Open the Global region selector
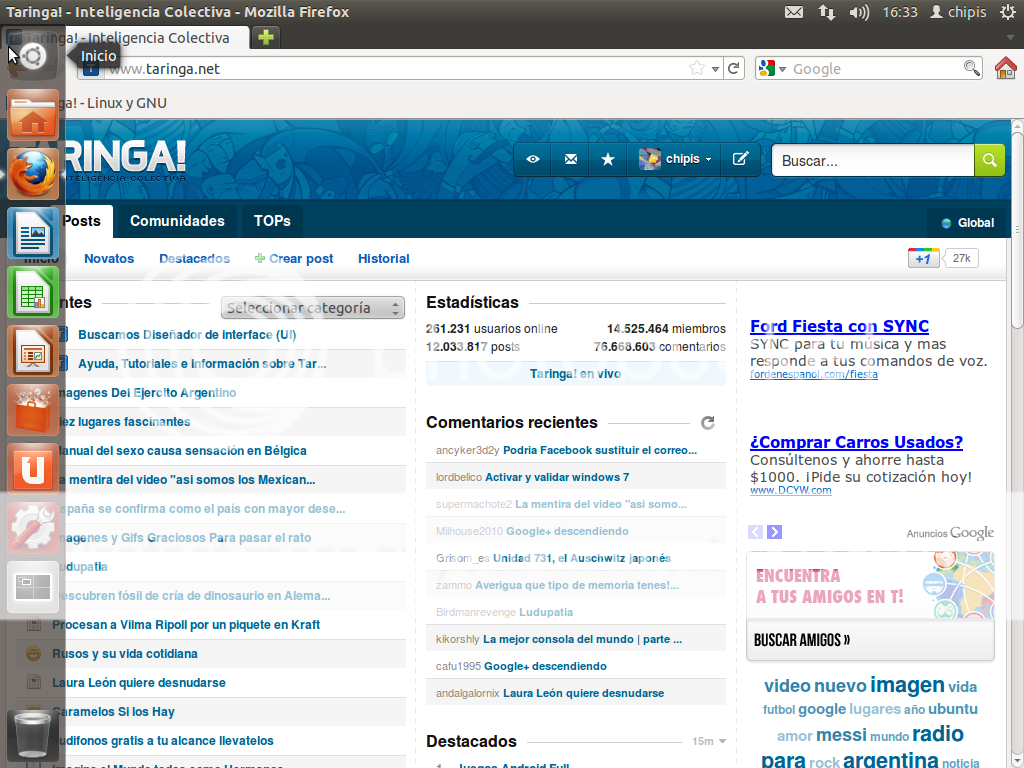This screenshot has height=768, width=1024. [968, 223]
